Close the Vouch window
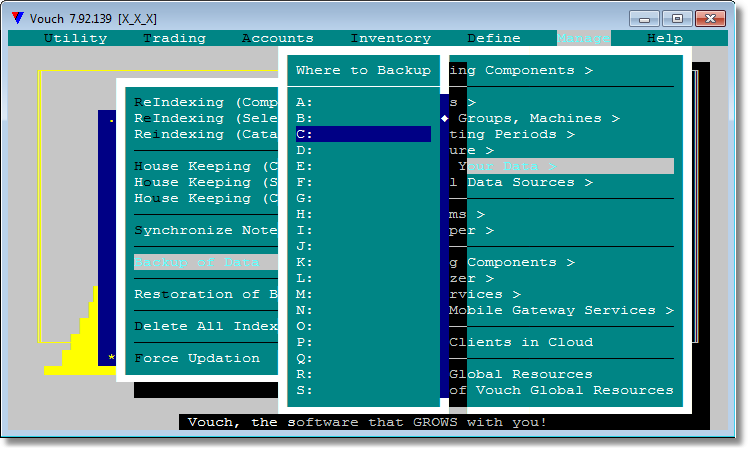Viewport: 748px width, 450px height. coord(710,19)
